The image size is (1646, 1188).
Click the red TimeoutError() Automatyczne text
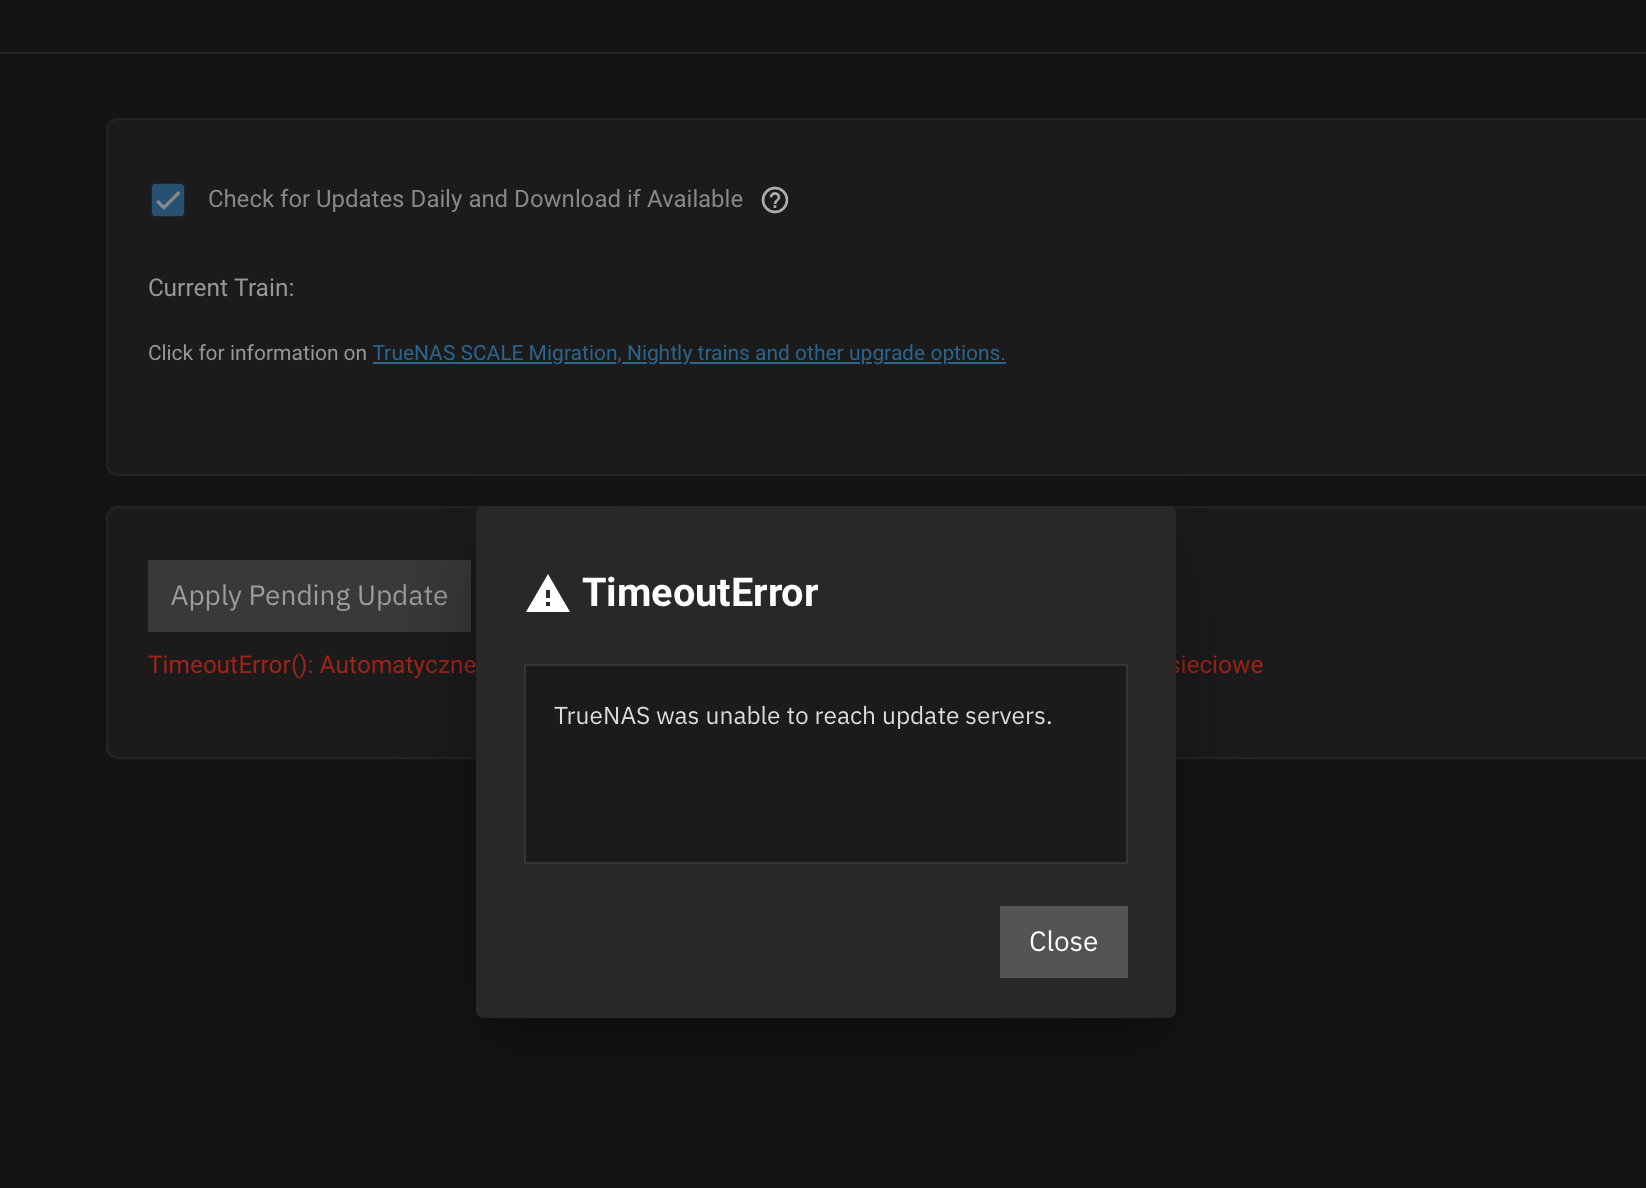point(312,665)
